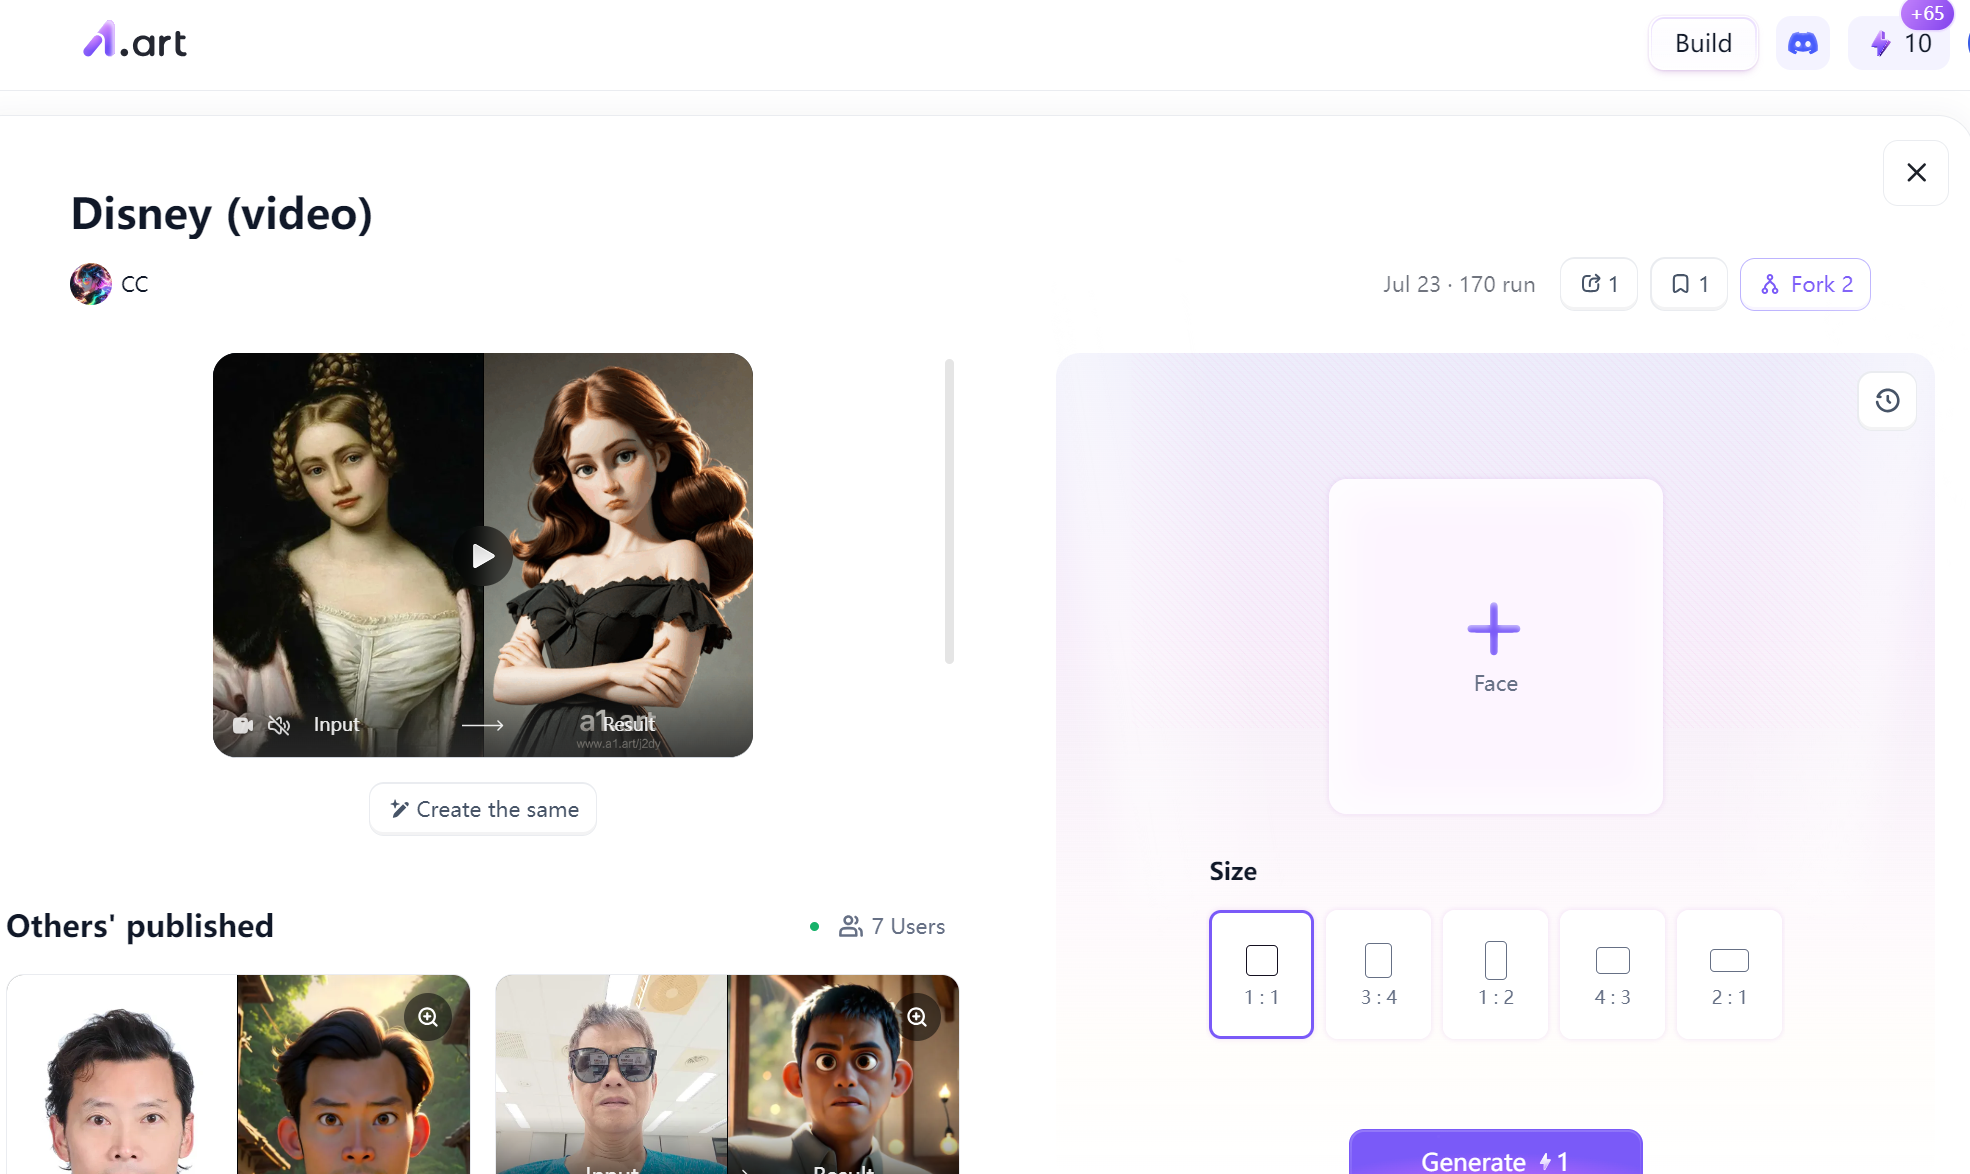This screenshot has width=1970, height=1174.
Task: Open the a1.art home logo
Action: (x=134, y=42)
